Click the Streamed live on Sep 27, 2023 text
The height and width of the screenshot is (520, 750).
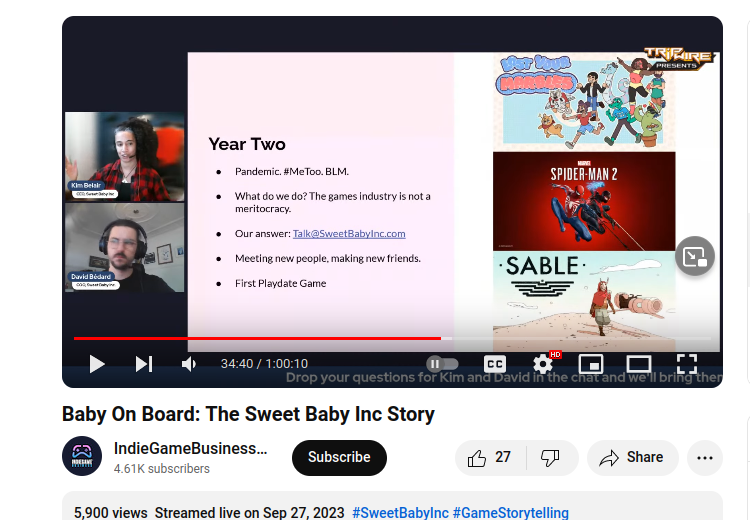[x=249, y=513]
